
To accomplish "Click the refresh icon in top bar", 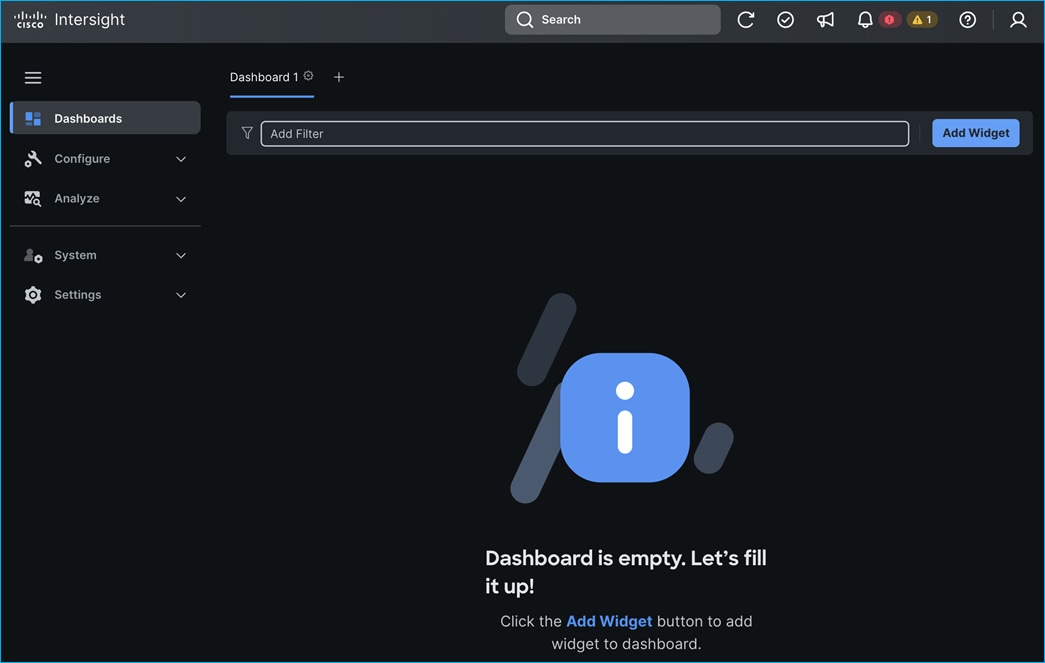I will point(746,20).
